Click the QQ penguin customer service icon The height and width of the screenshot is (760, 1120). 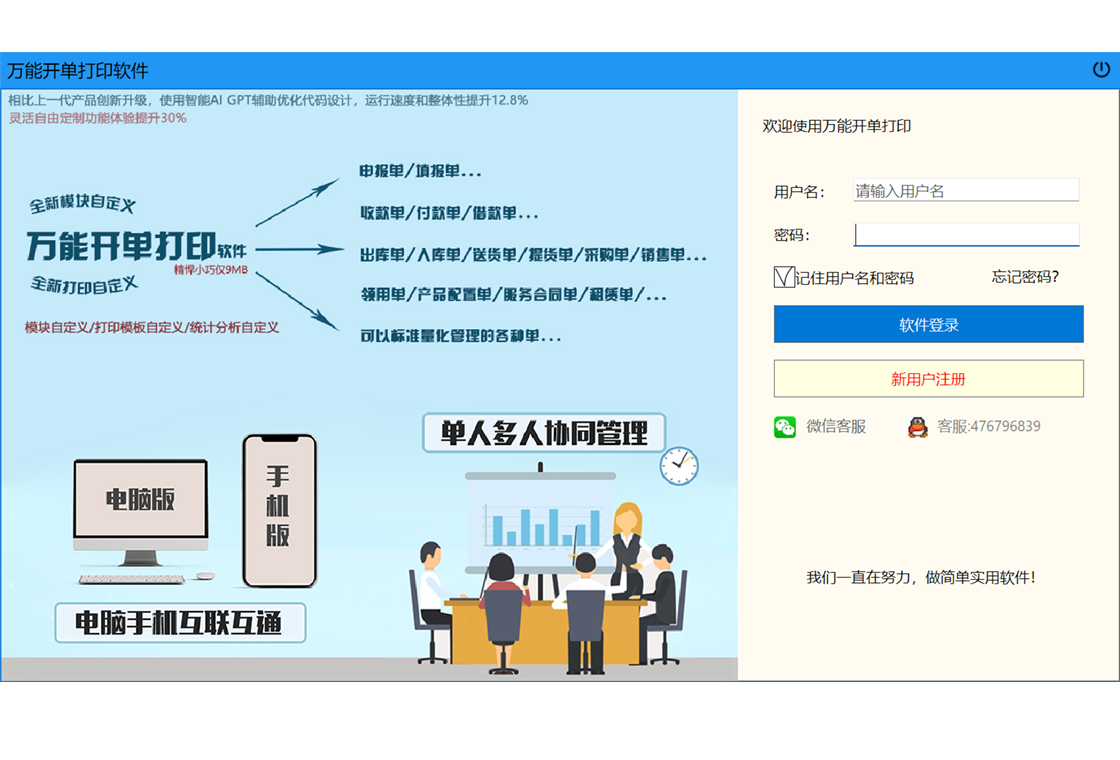(x=917, y=426)
